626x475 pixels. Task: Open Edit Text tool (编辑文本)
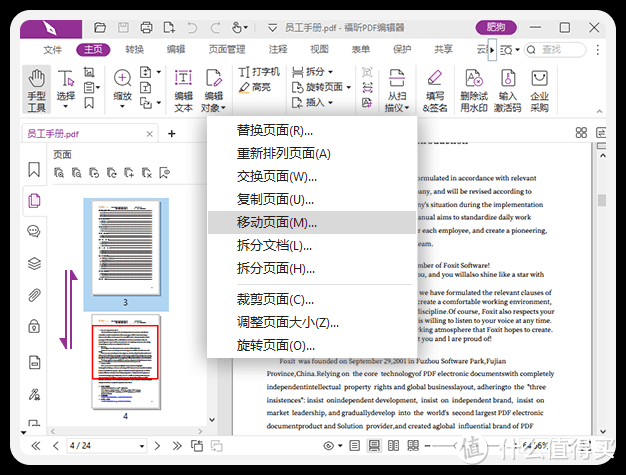[x=183, y=90]
